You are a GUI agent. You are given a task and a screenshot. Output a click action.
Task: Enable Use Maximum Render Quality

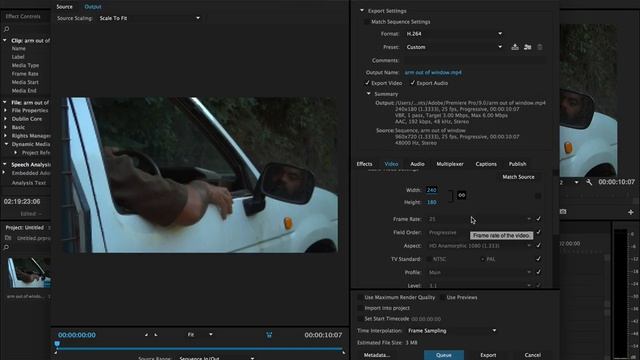tap(360, 298)
